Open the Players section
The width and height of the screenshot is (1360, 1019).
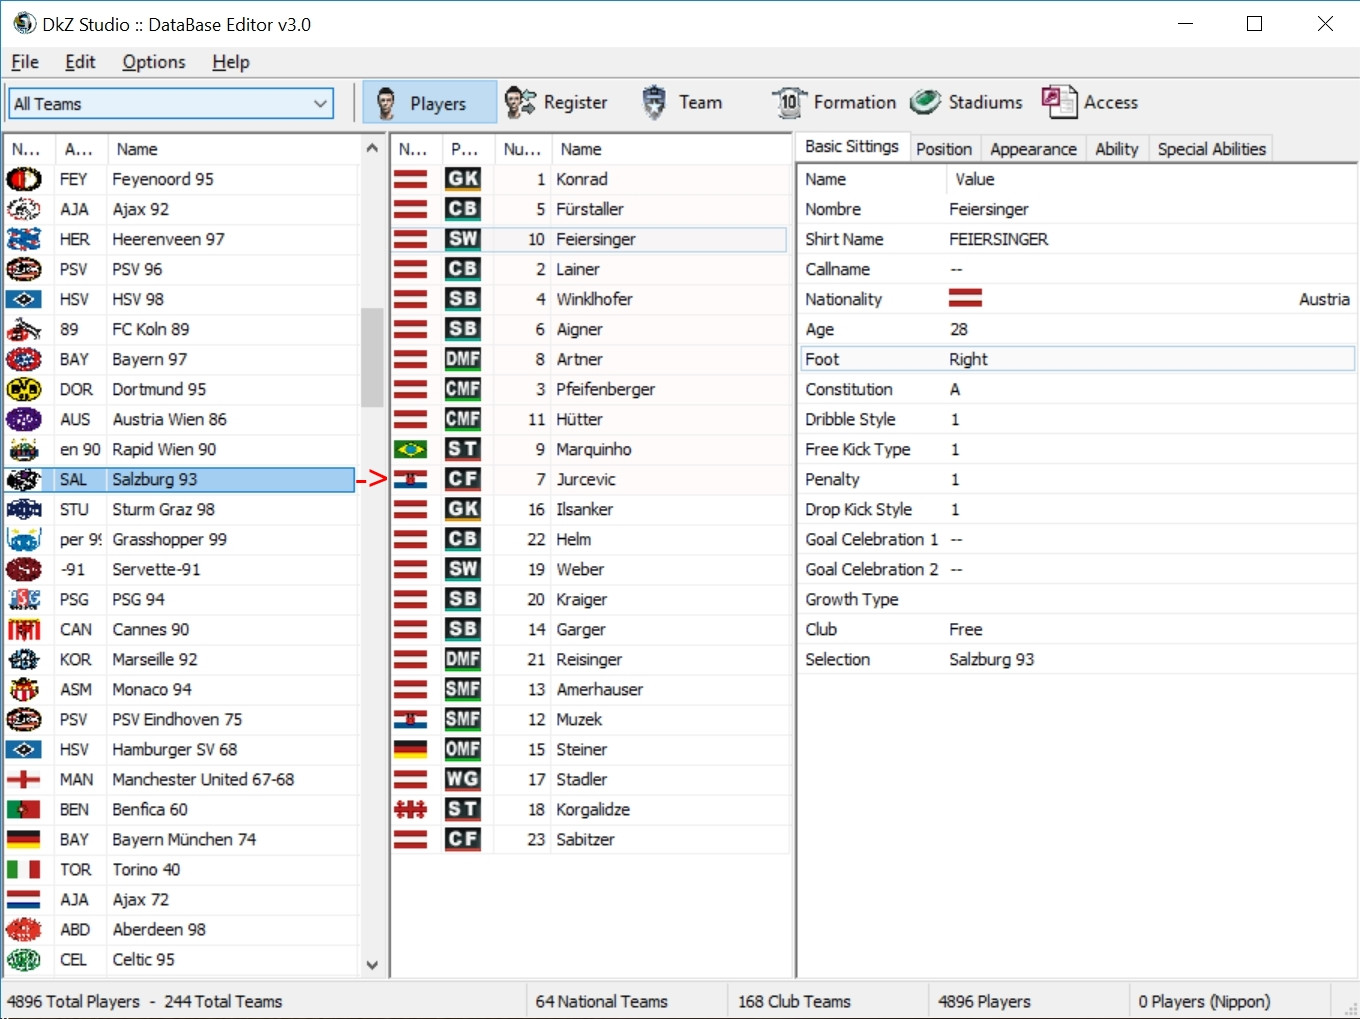pyautogui.click(x=429, y=102)
